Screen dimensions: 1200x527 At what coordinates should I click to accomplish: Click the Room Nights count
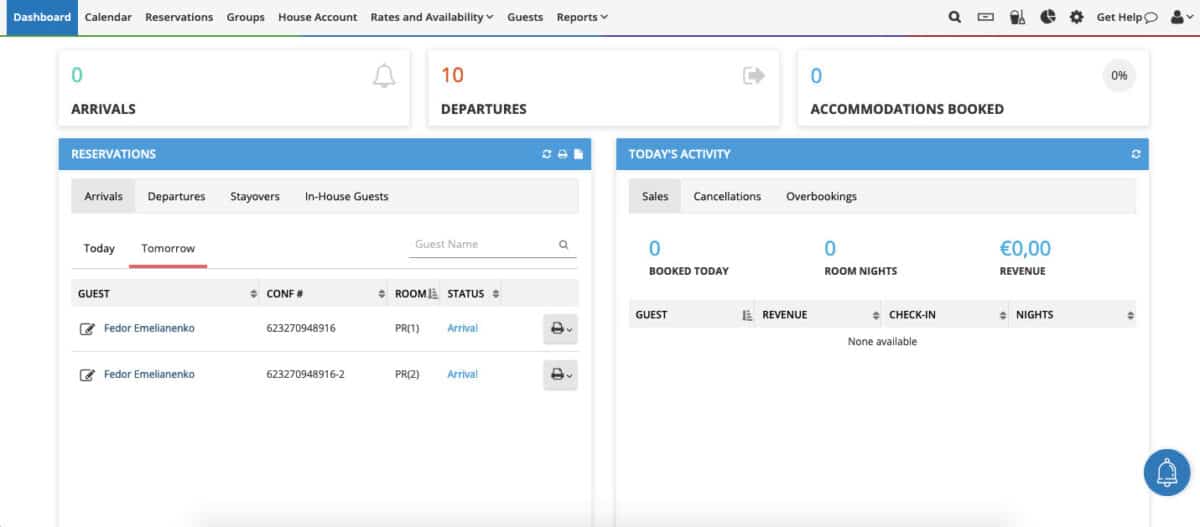[830, 248]
